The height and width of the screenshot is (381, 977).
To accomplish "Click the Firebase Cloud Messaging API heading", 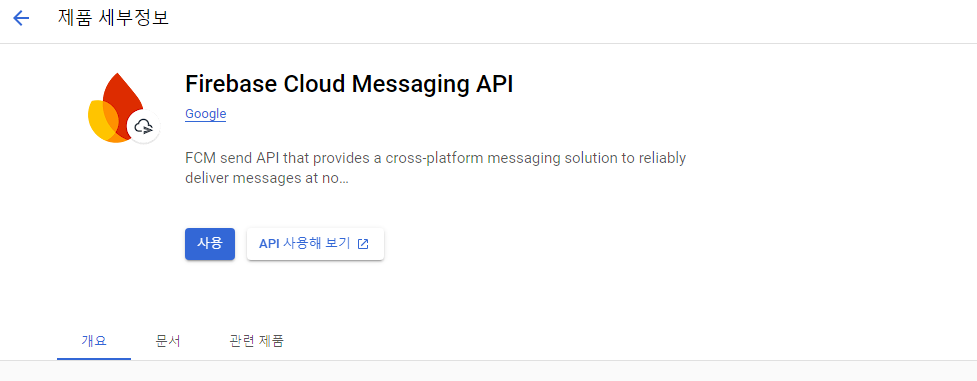I will coord(349,84).
